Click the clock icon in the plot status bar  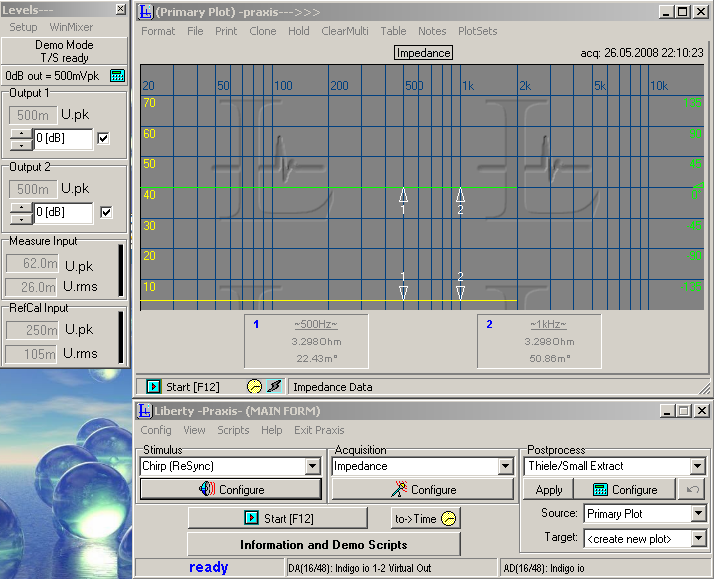pos(254,386)
